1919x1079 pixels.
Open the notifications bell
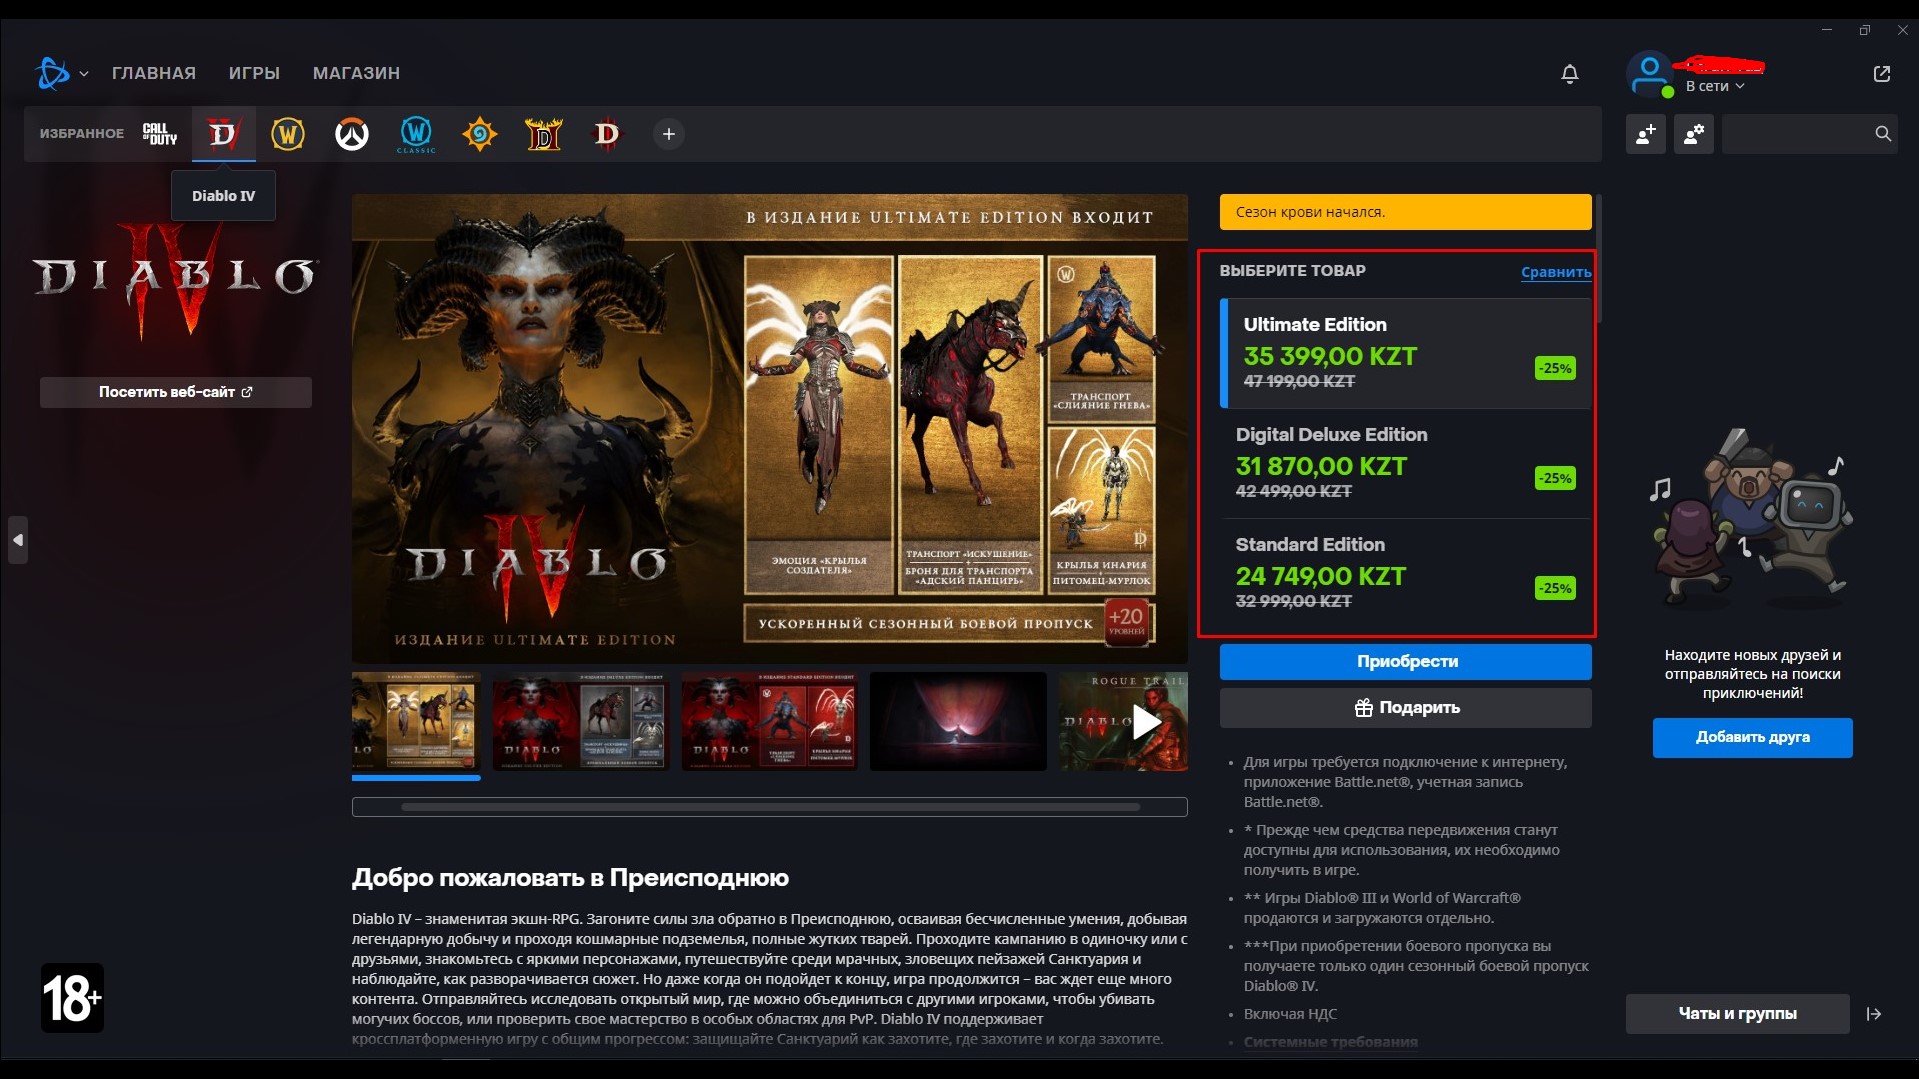tap(1570, 74)
